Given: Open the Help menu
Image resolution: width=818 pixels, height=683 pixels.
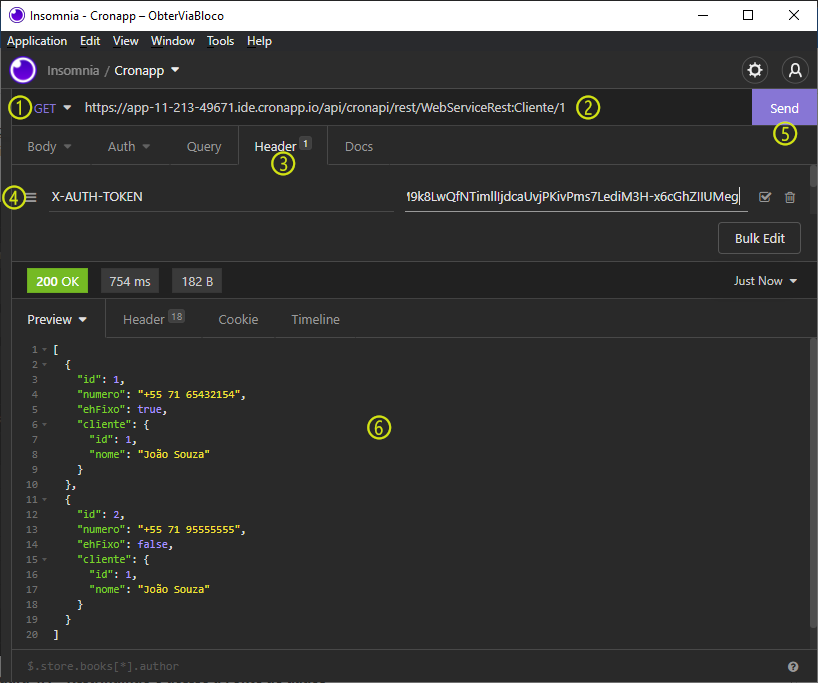Looking at the screenshot, I should pos(259,41).
